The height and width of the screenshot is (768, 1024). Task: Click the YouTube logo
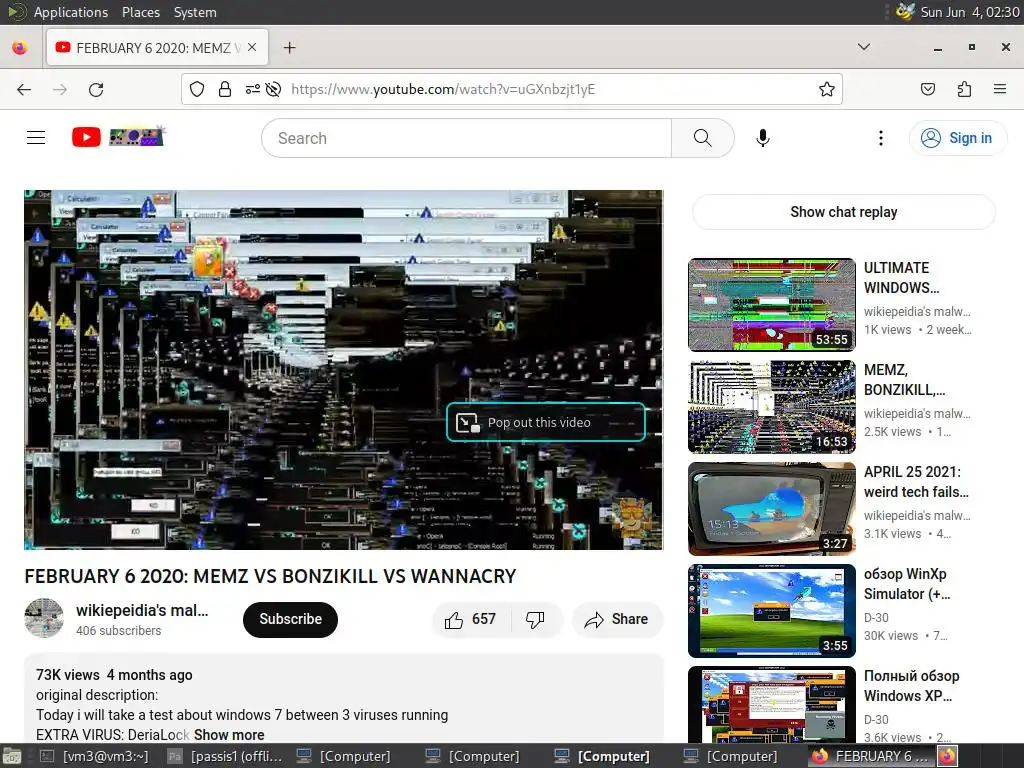point(118,137)
